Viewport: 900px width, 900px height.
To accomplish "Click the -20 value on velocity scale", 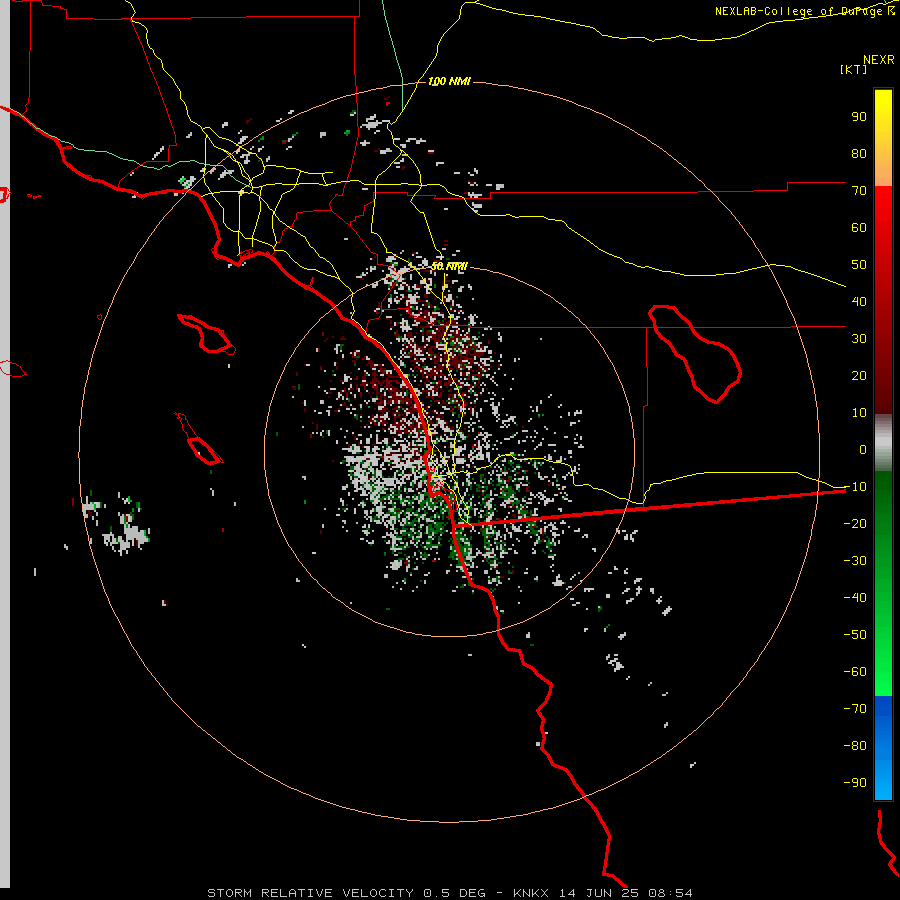I will (855, 524).
